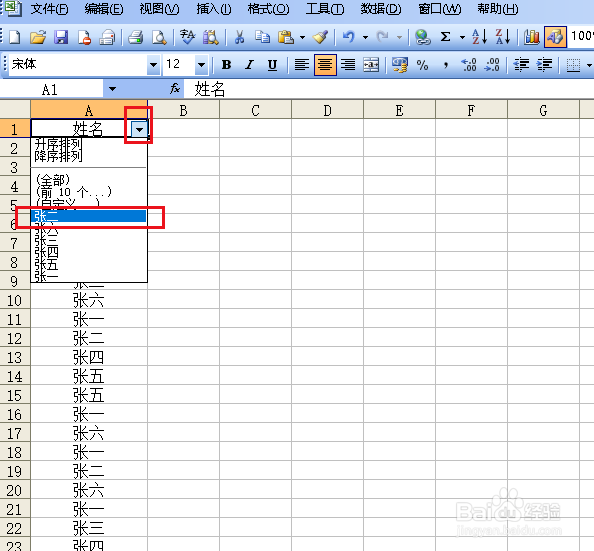The width and height of the screenshot is (594, 551).
Task: Open the 数据(D) menu
Action: pos(381,9)
